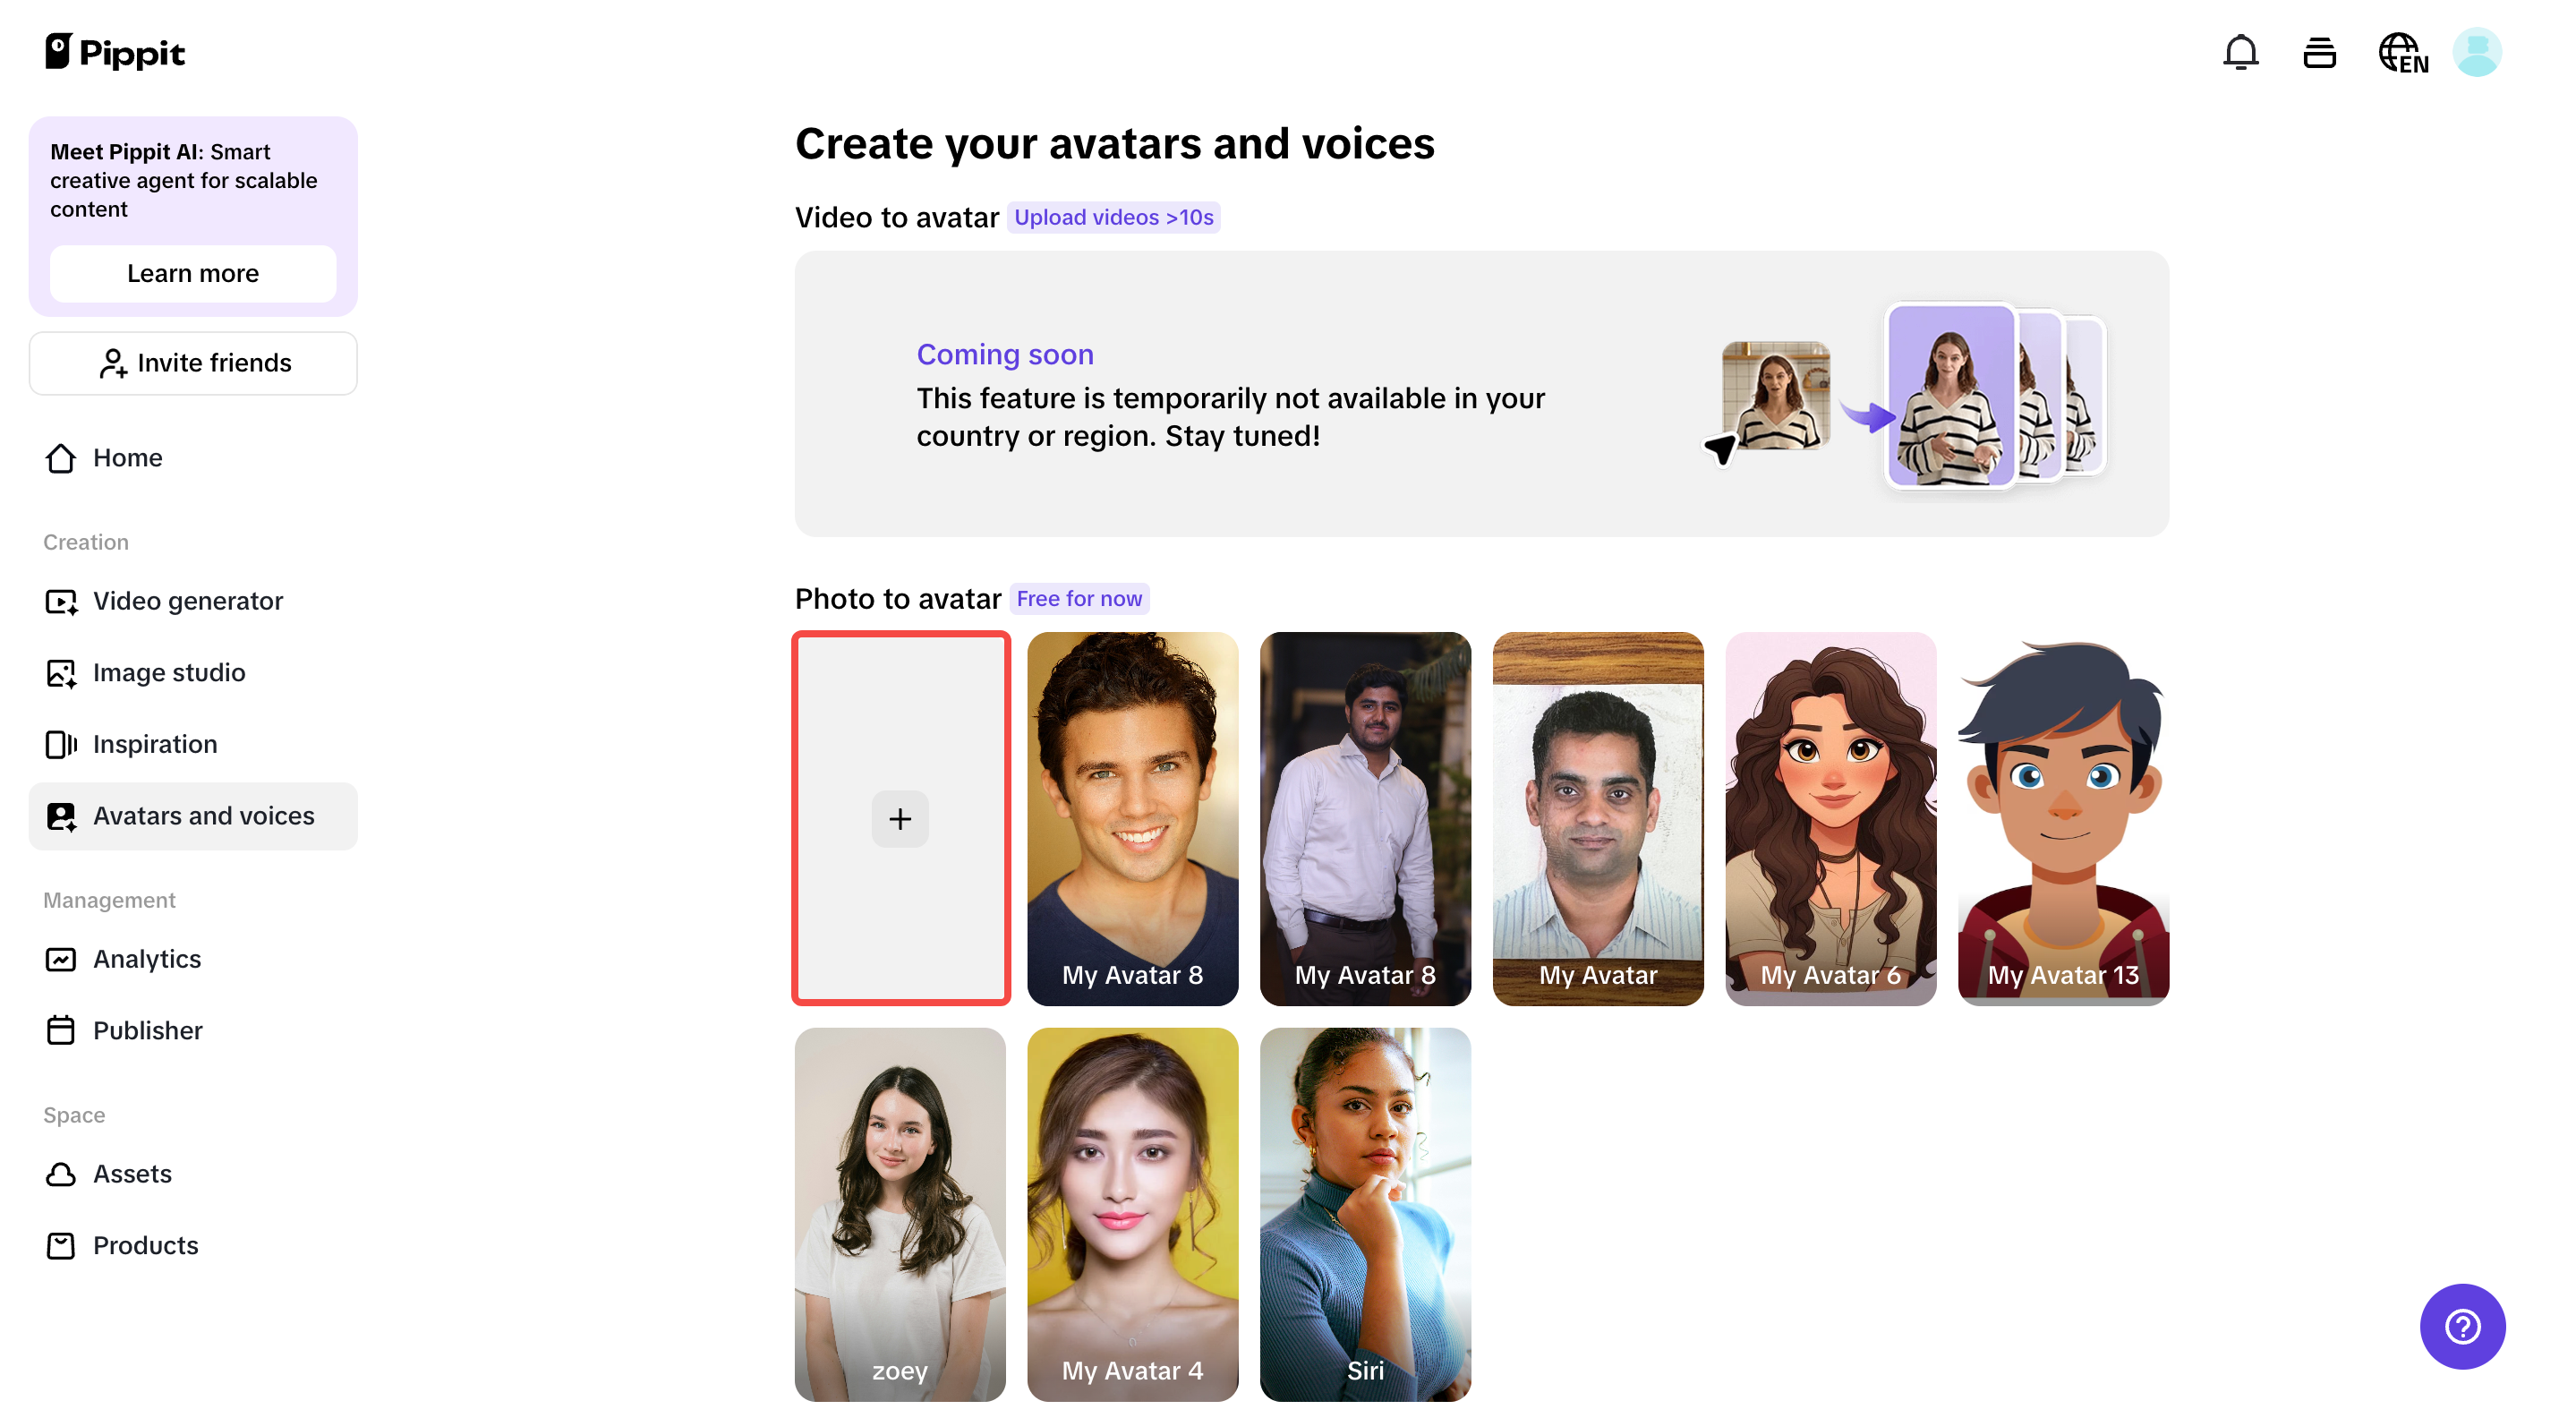Click the Learn more button
Image resolution: width=2576 pixels, height=1418 pixels.
pyautogui.click(x=192, y=273)
